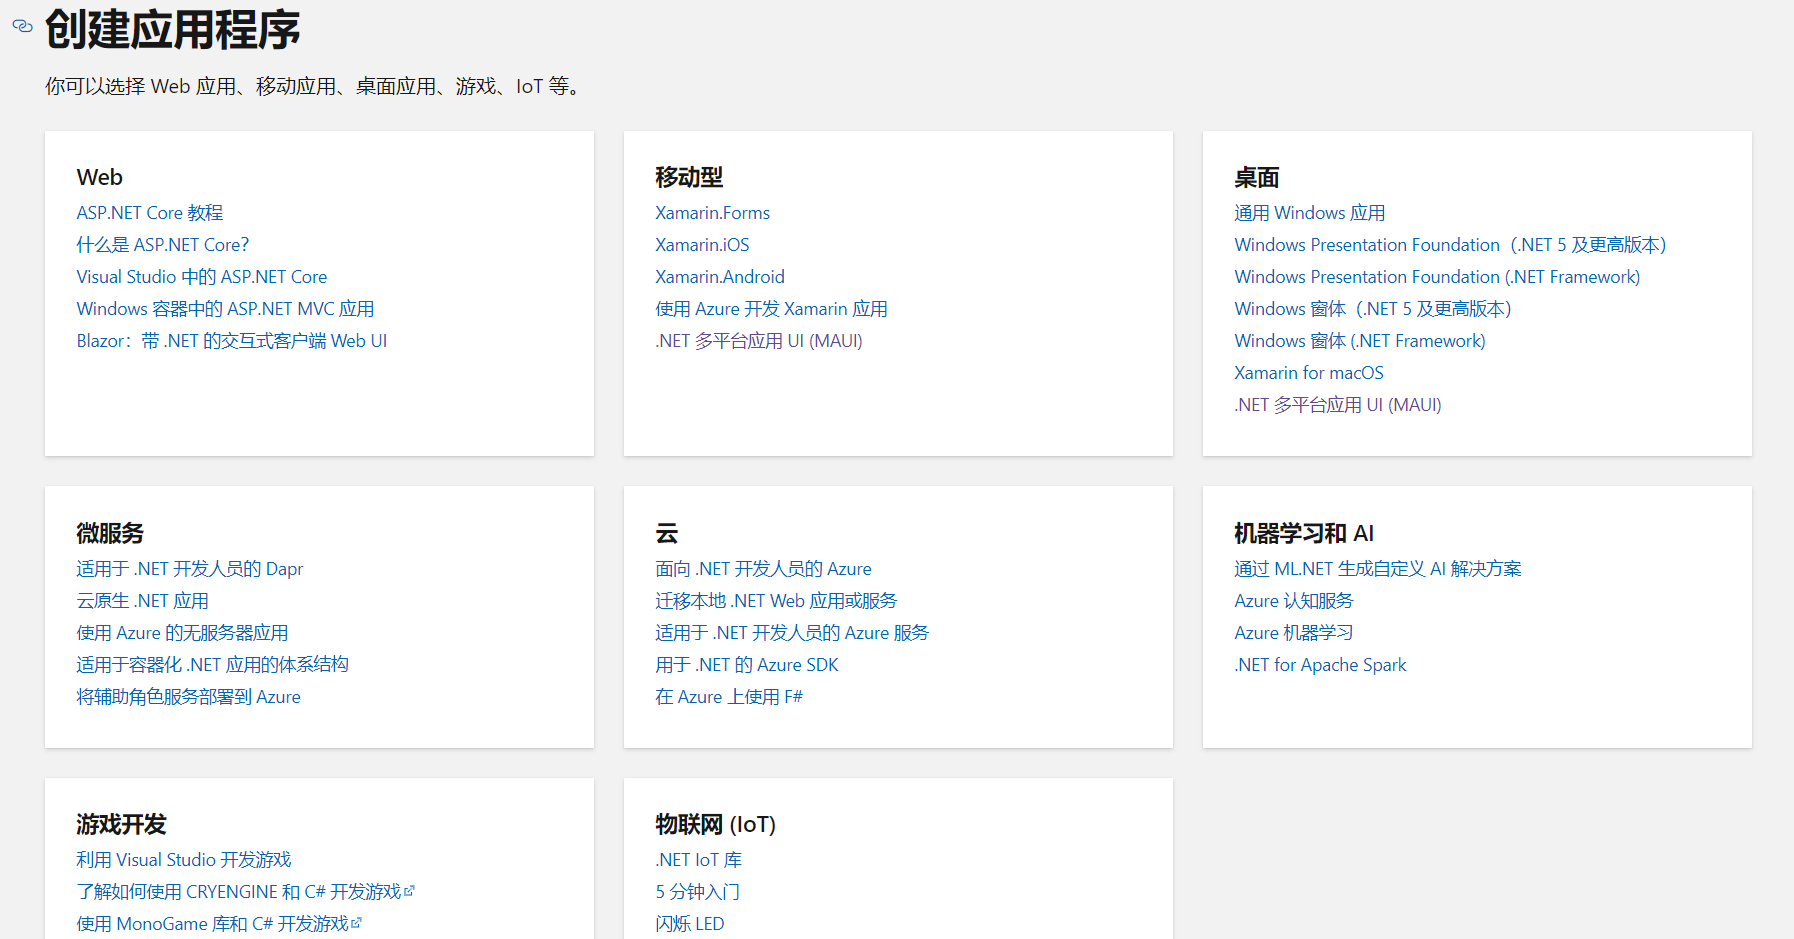
Task: Open 什么是 ASP.NET Core? link
Action: [163, 245]
